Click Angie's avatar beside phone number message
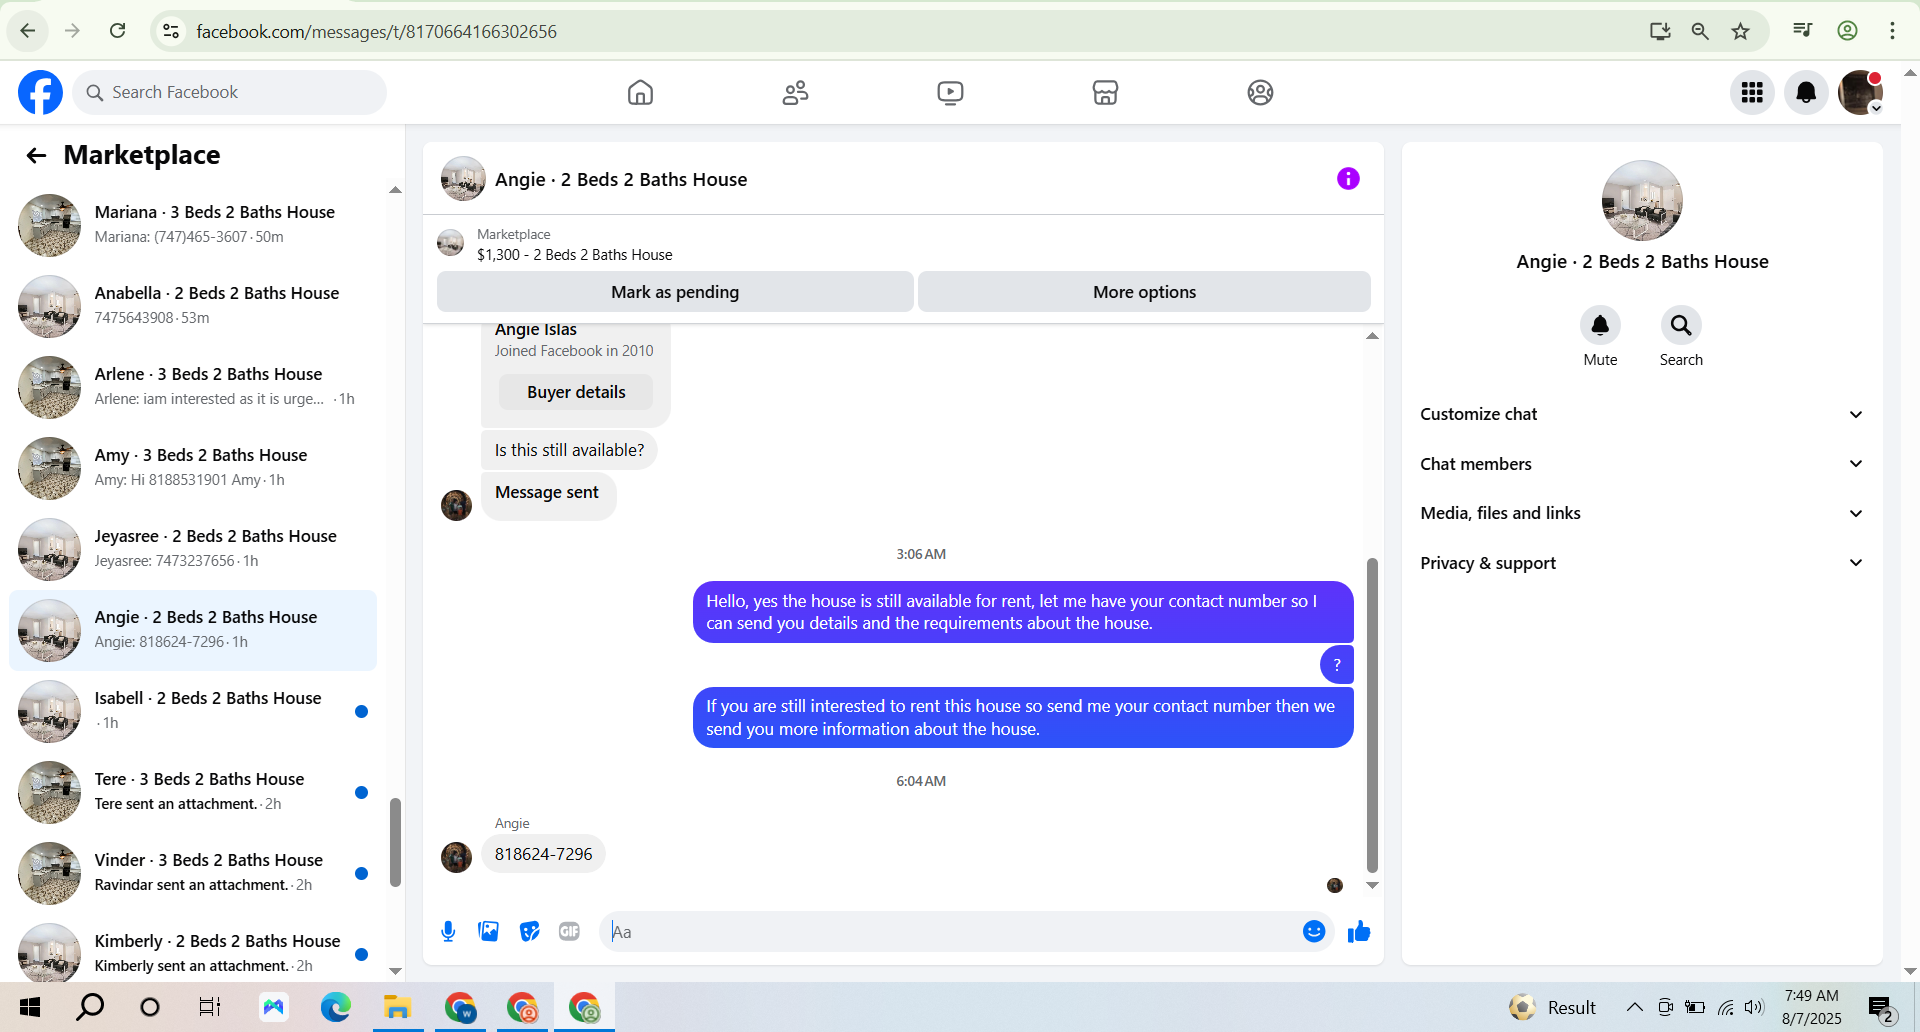The width and height of the screenshot is (1920, 1032). click(456, 857)
